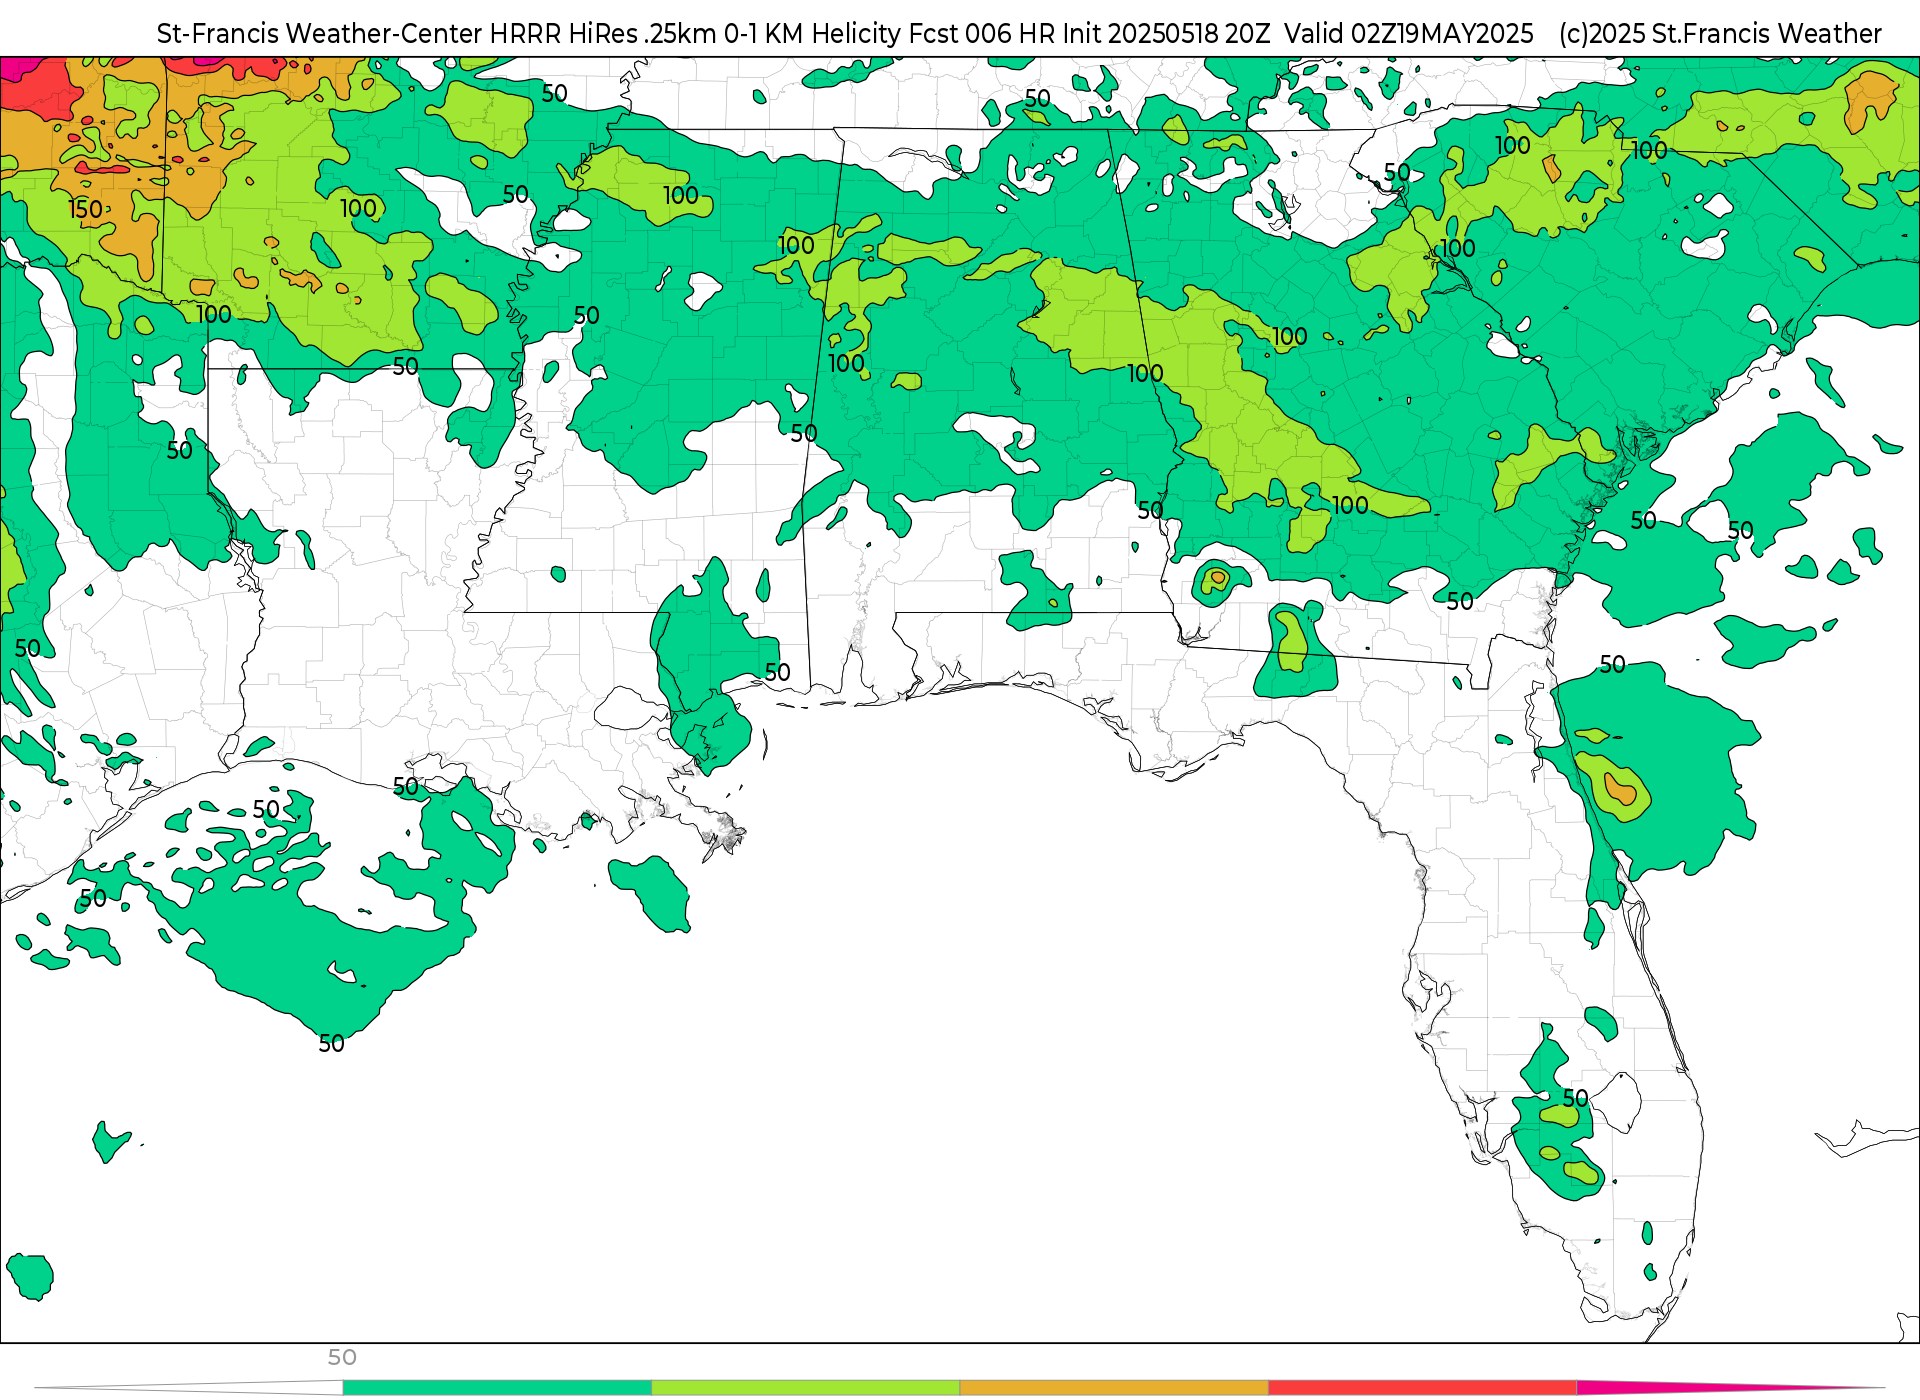Click 'Init 20250518 20Z' in the title
1920x1400 pixels.
coord(1165,34)
